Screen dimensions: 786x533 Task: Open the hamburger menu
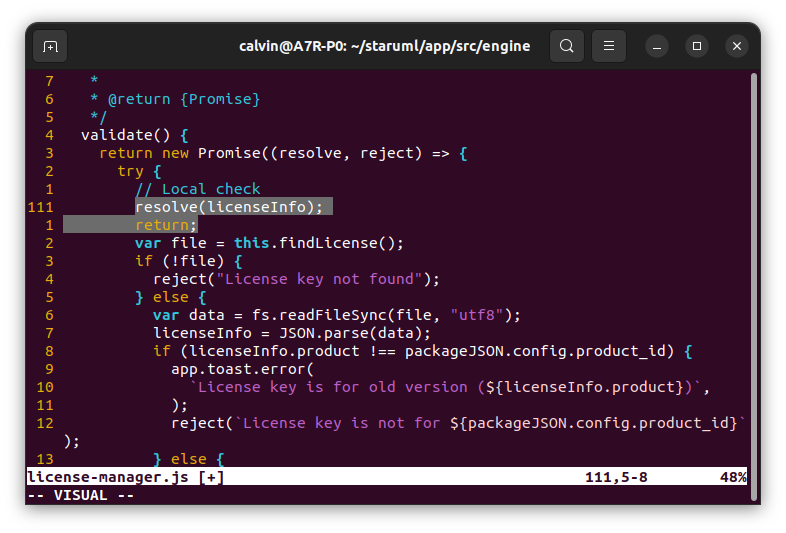[x=609, y=46]
